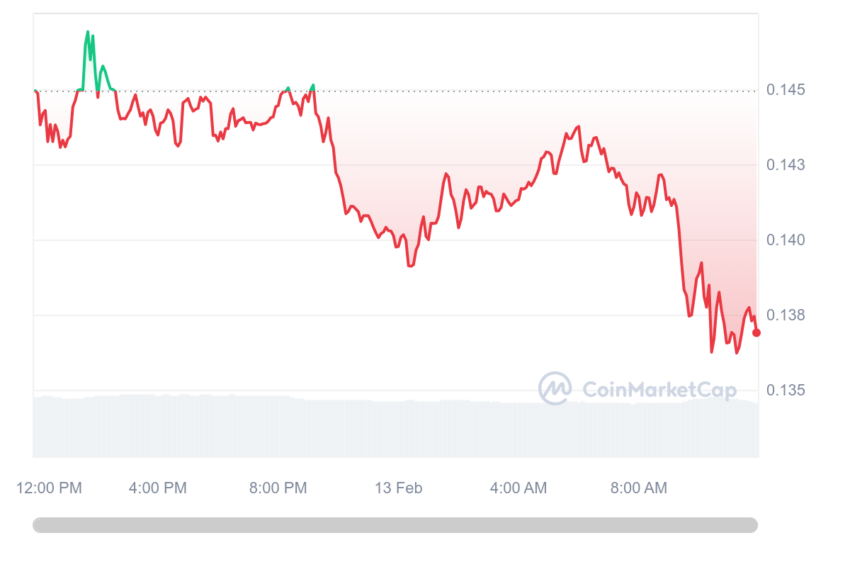The width and height of the screenshot is (850, 567).
Task: Click the 0.140 price axis label
Action: click(x=785, y=240)
